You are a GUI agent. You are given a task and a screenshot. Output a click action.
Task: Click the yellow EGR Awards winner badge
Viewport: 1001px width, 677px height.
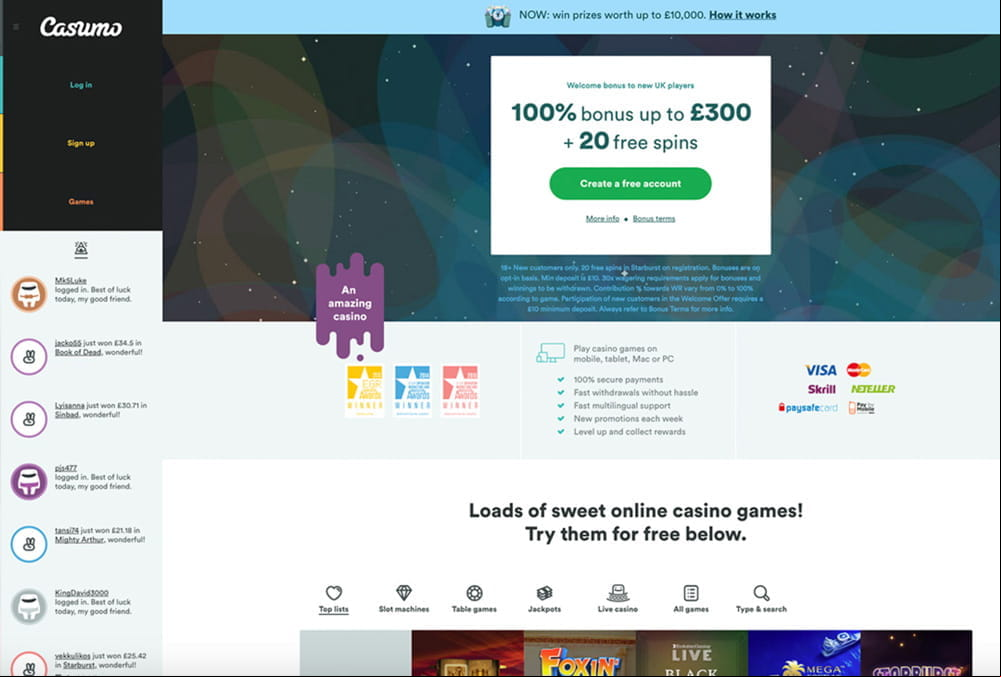click(x=365, y=391)
